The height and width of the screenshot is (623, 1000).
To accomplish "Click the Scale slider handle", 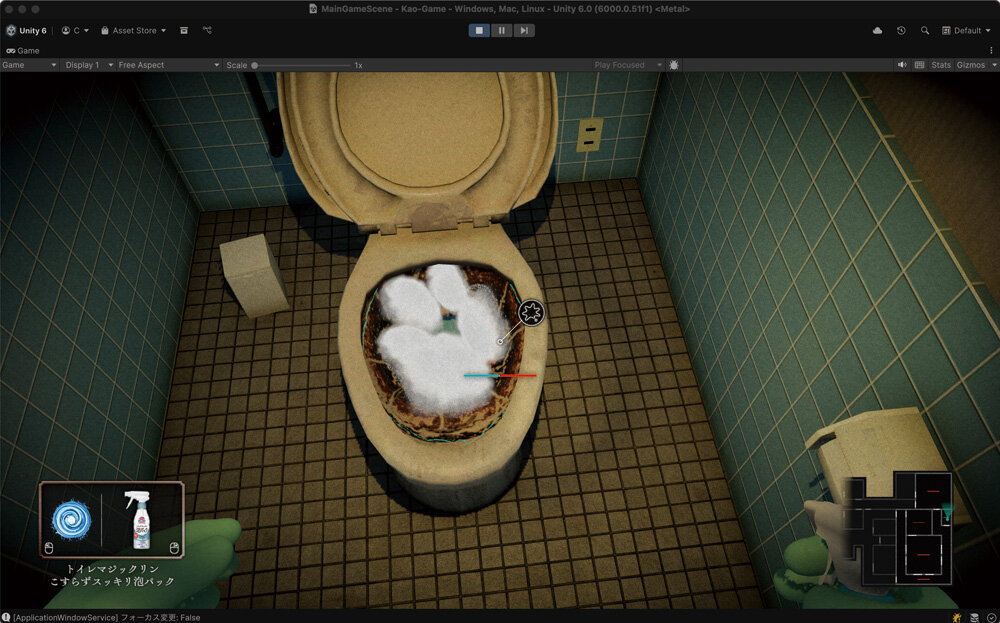I will 255,65.
